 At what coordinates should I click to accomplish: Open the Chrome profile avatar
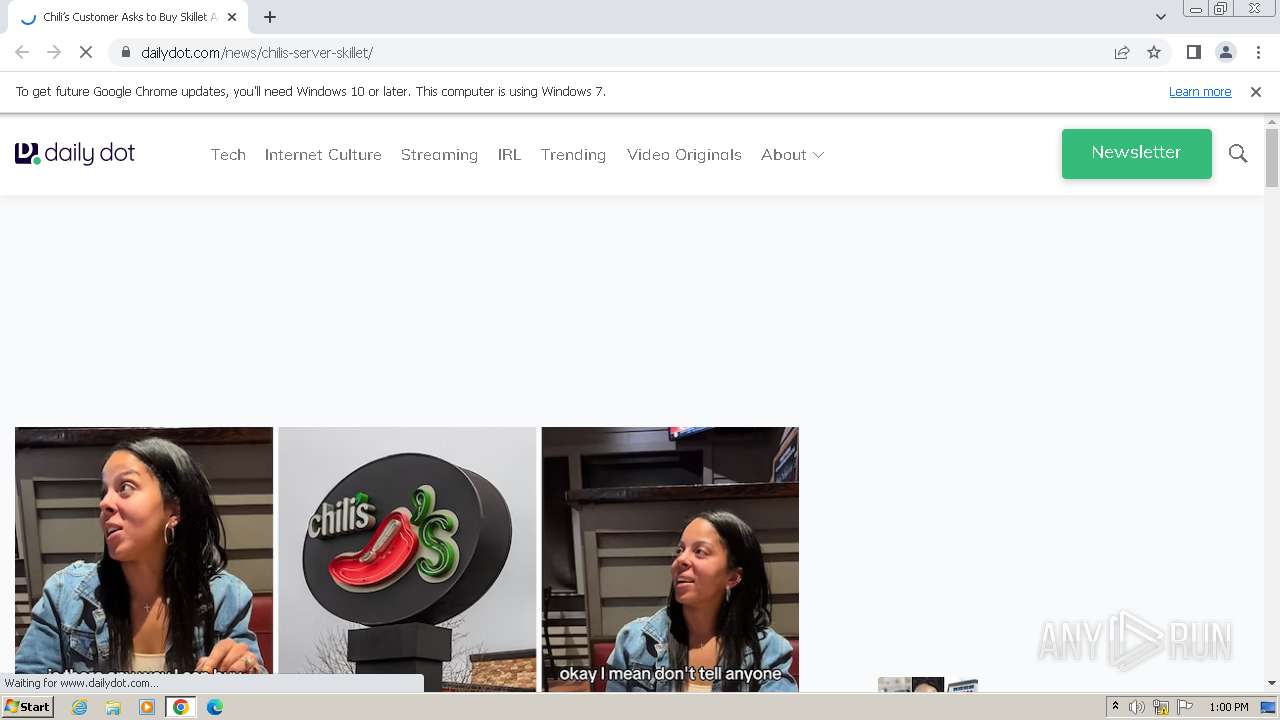1226,52
